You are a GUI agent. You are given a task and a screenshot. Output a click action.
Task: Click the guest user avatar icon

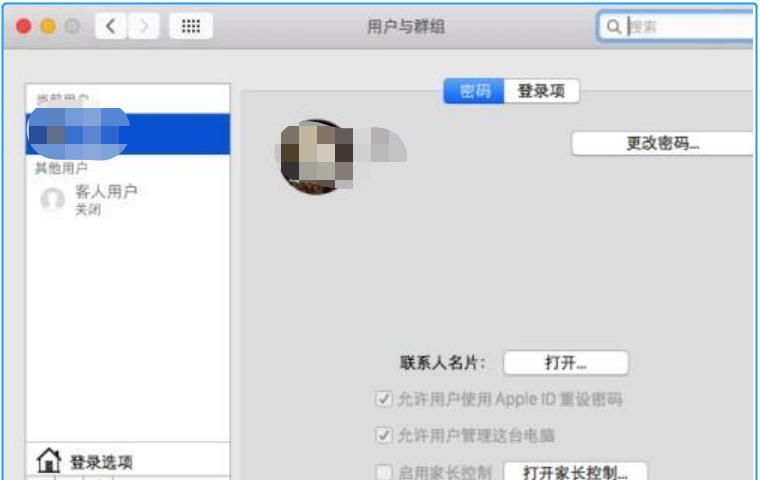(52, 199)
